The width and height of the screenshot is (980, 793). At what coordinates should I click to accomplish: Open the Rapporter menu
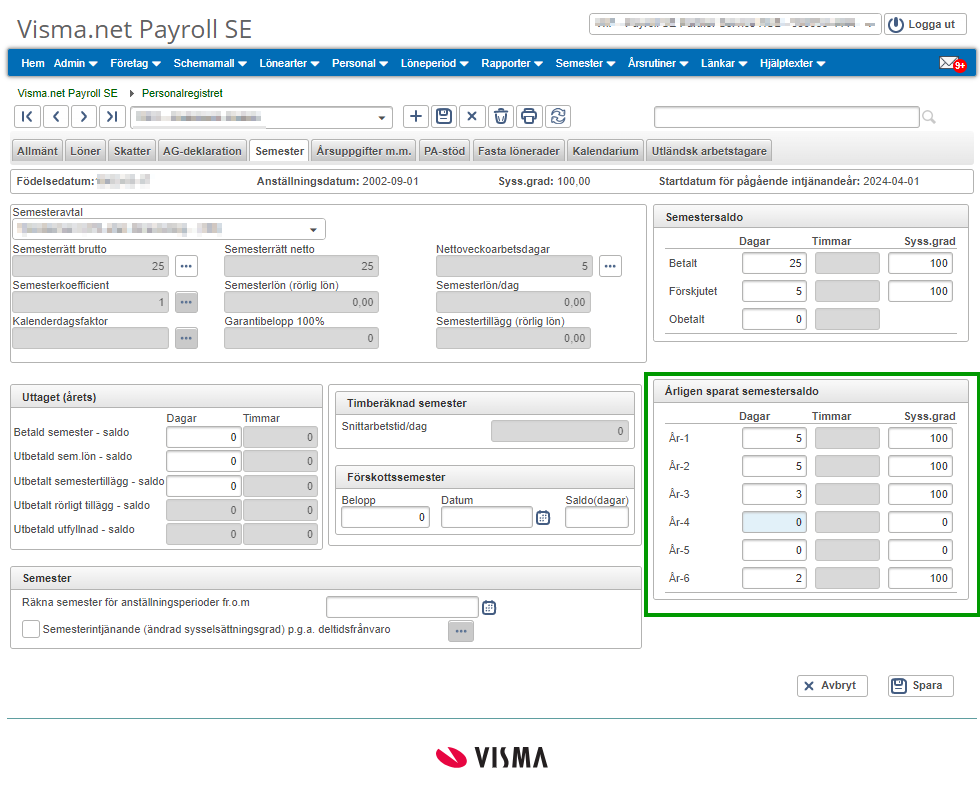[512, 63]
